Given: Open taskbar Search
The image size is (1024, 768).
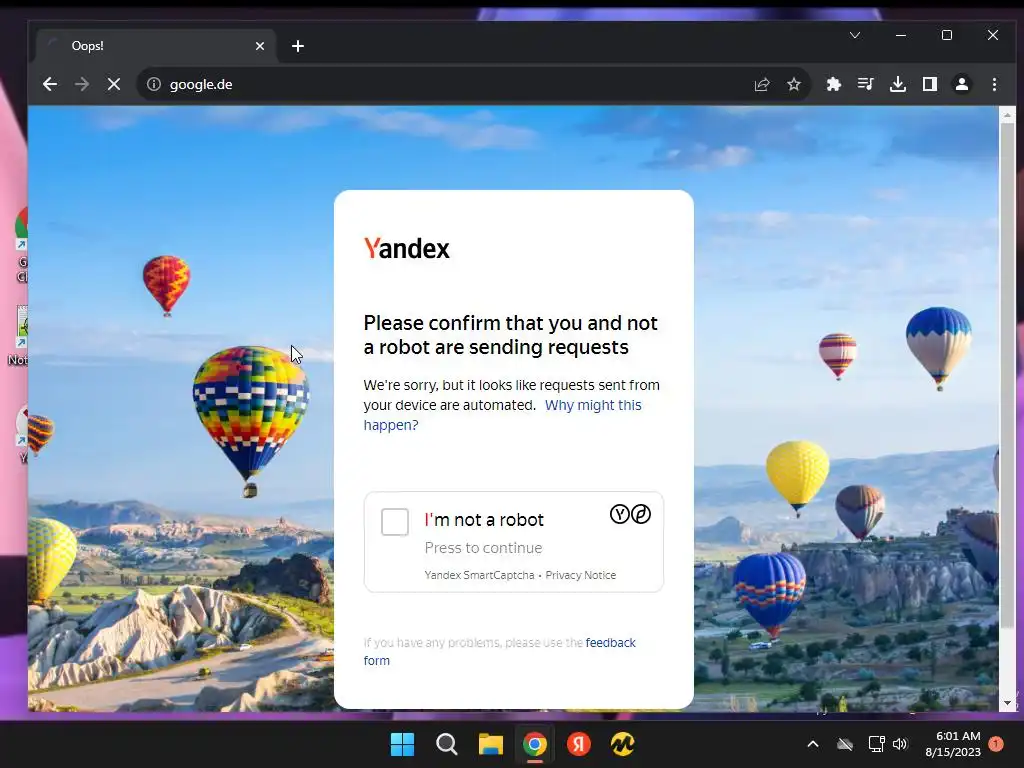Looking at the screenshot, I should [x=447, y=744].
